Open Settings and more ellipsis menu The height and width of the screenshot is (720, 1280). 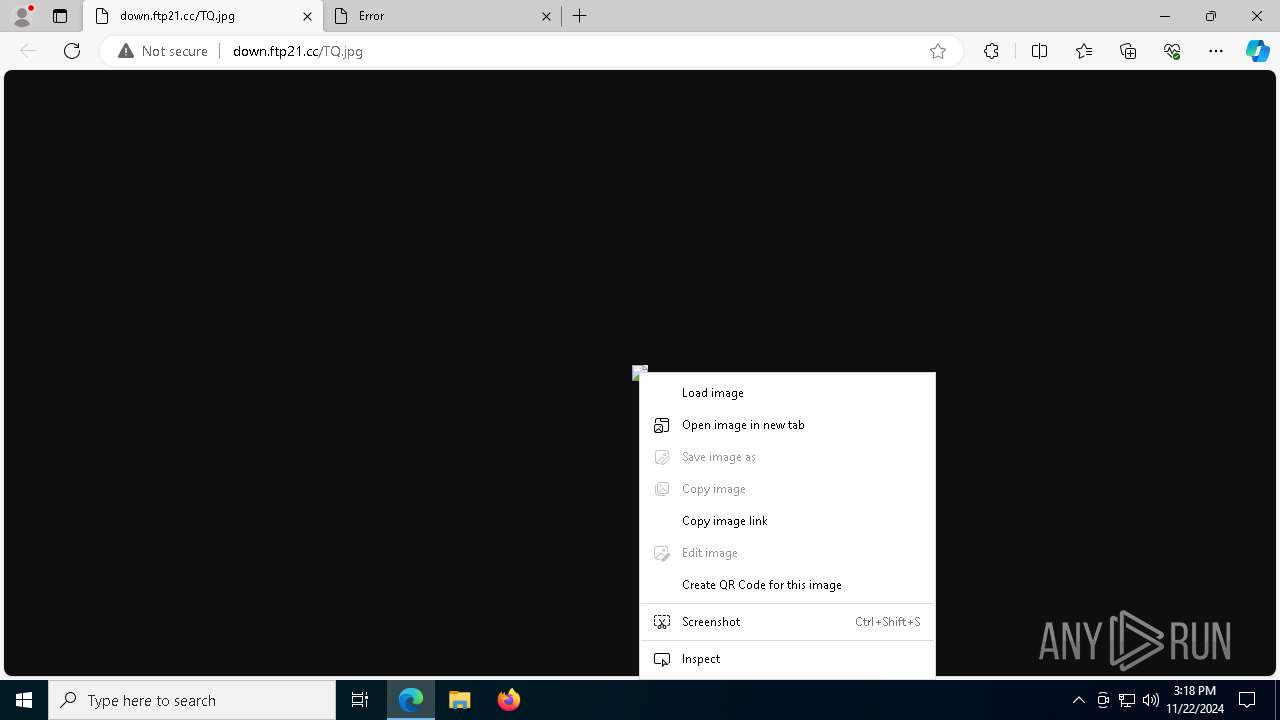[x=1216, y=51]
